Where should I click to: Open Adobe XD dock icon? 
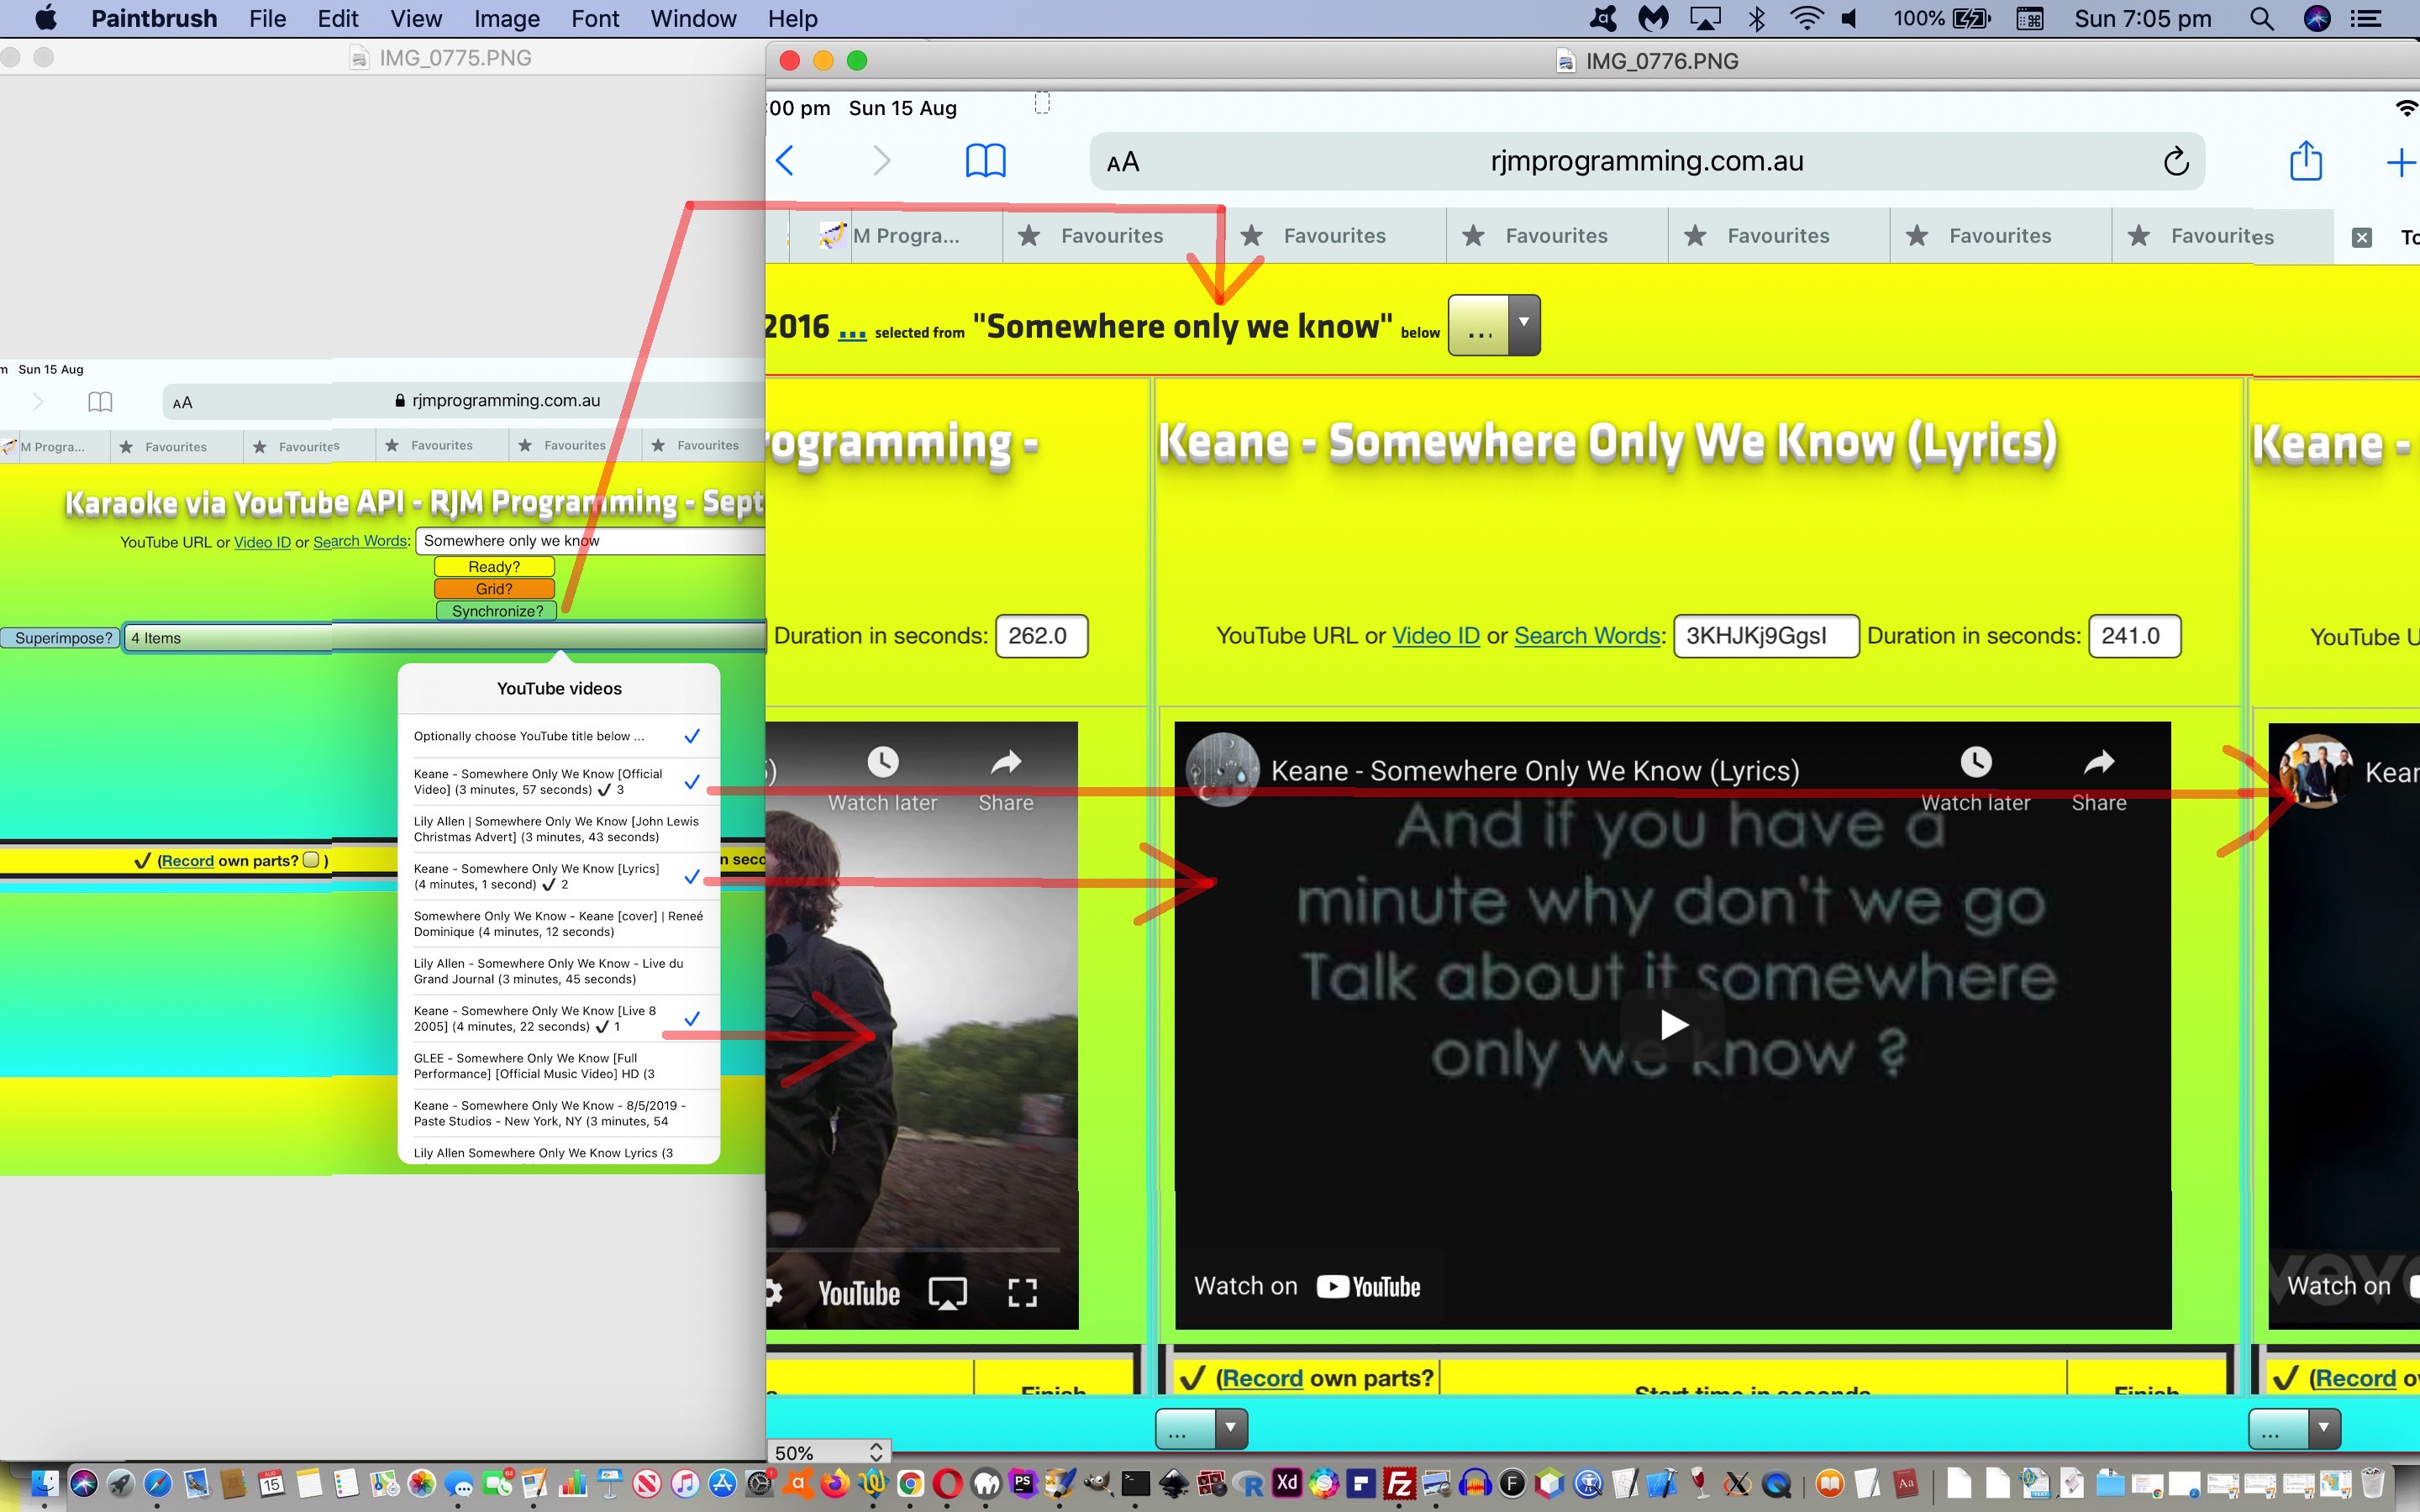click(1287, 1484)
